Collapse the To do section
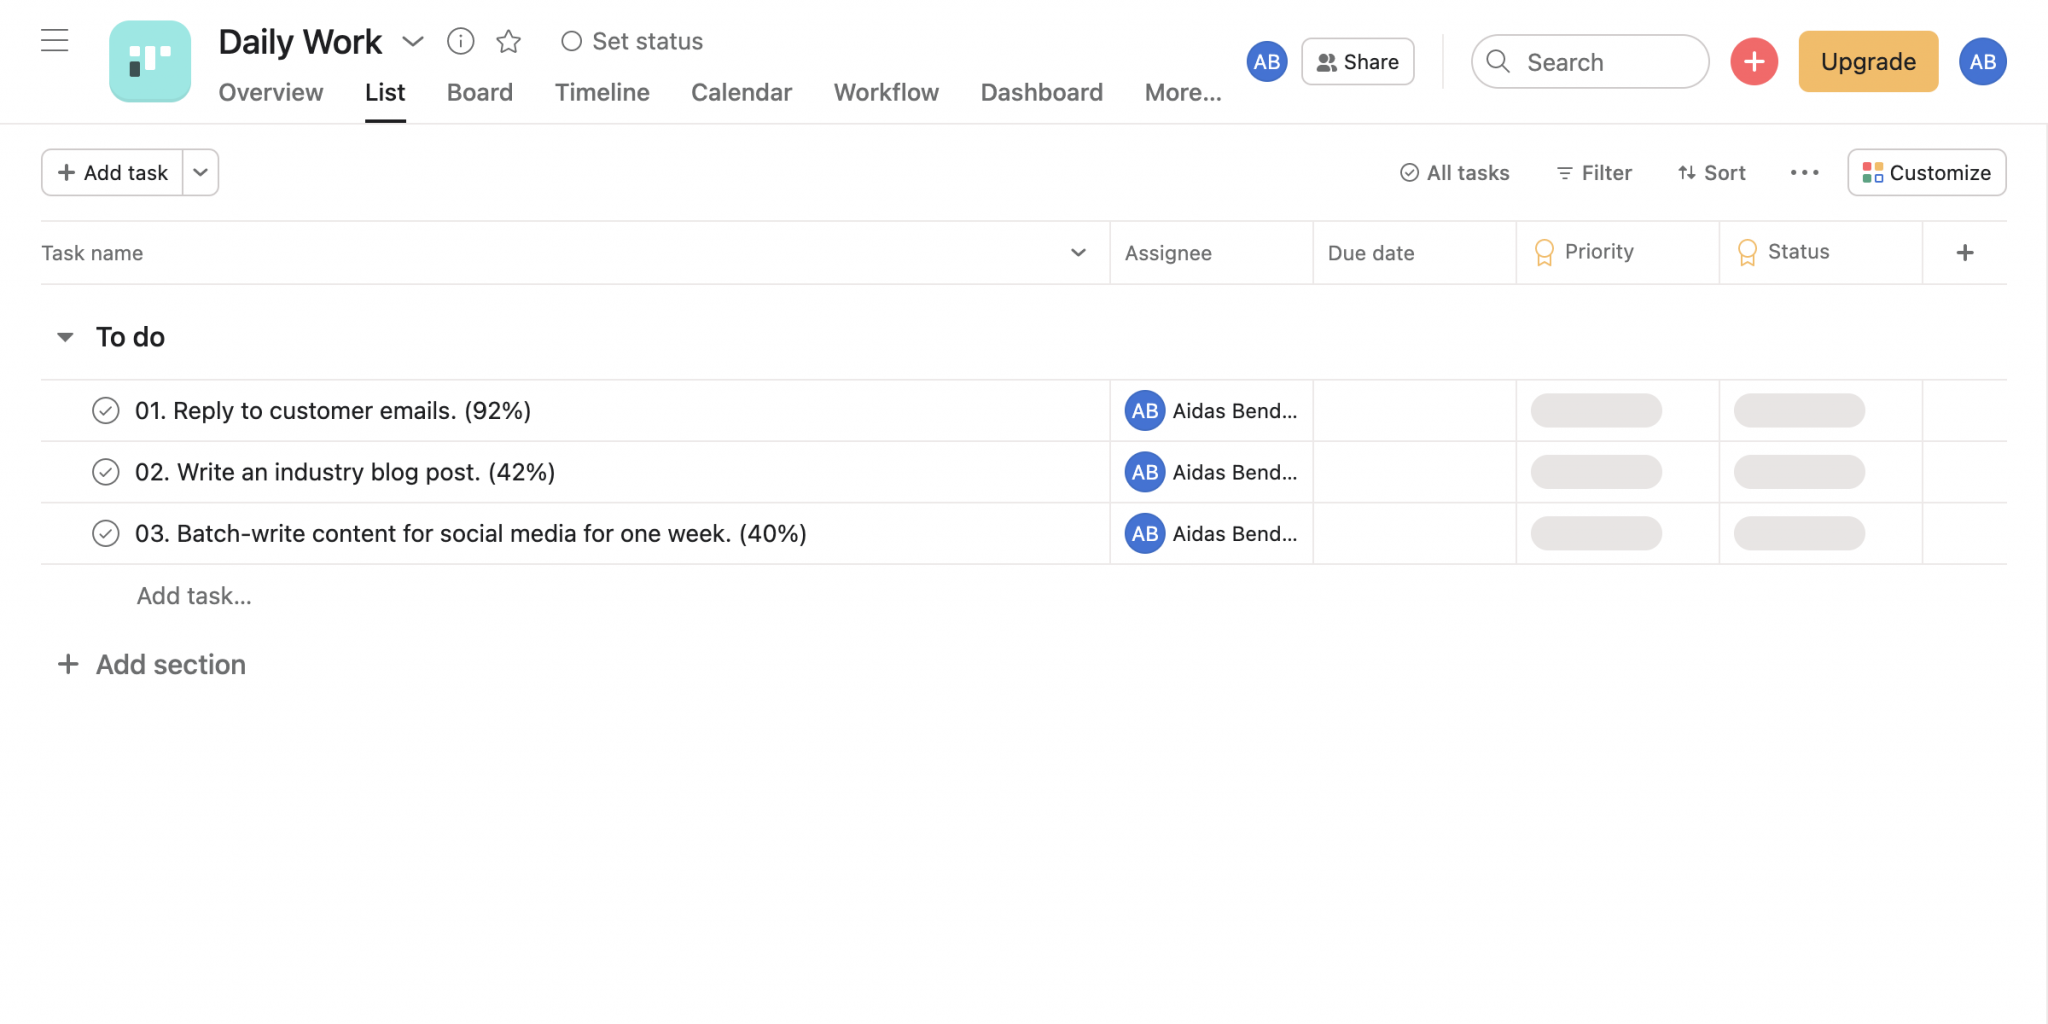Screen dimensions: 2048x1024 [65, 337]
